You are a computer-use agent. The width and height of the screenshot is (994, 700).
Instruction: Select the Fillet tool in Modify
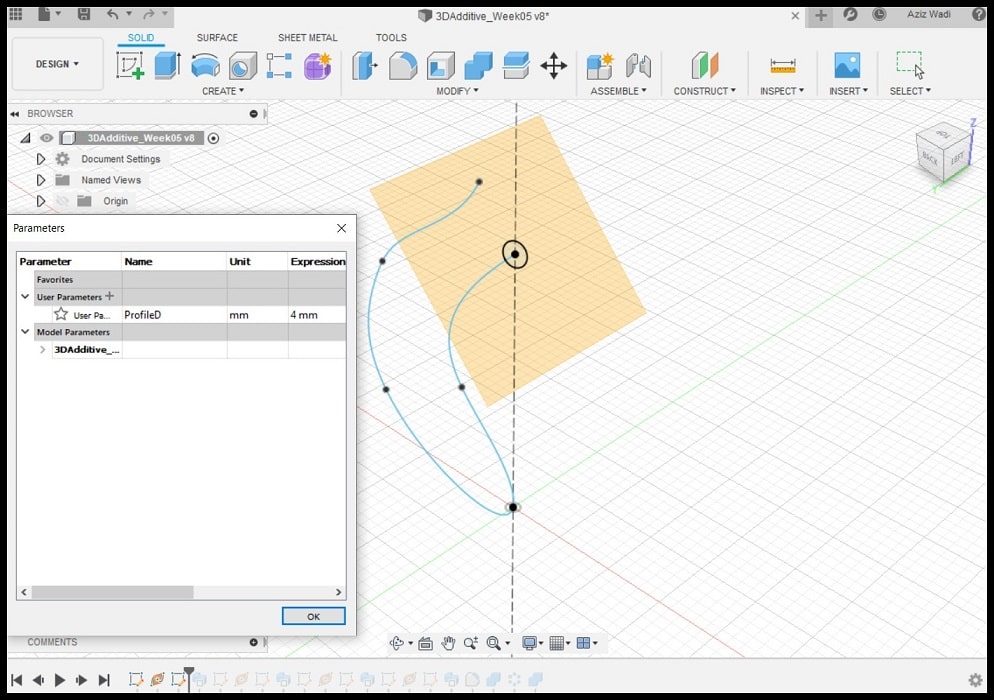[x=402, y=66]
